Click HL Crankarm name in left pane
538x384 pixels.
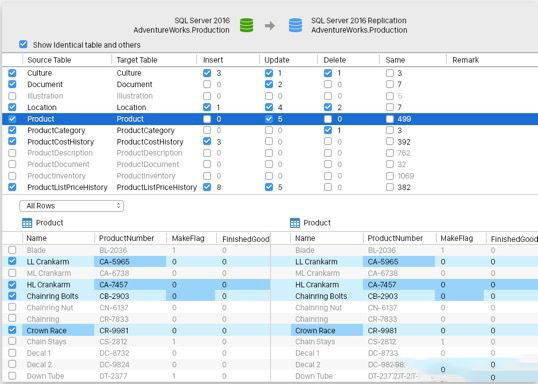click(x=48, y=285)
